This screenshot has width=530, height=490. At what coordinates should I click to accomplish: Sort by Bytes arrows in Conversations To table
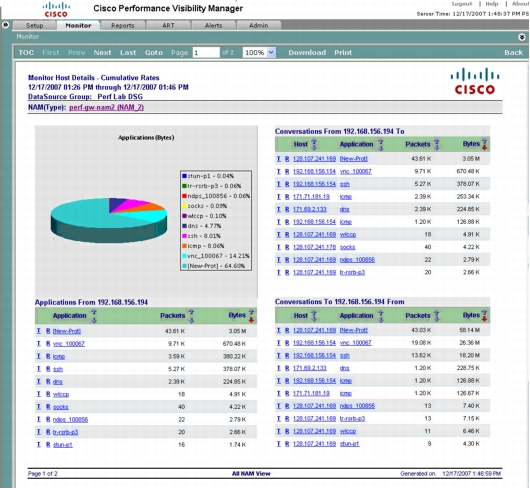pos(484,316)
